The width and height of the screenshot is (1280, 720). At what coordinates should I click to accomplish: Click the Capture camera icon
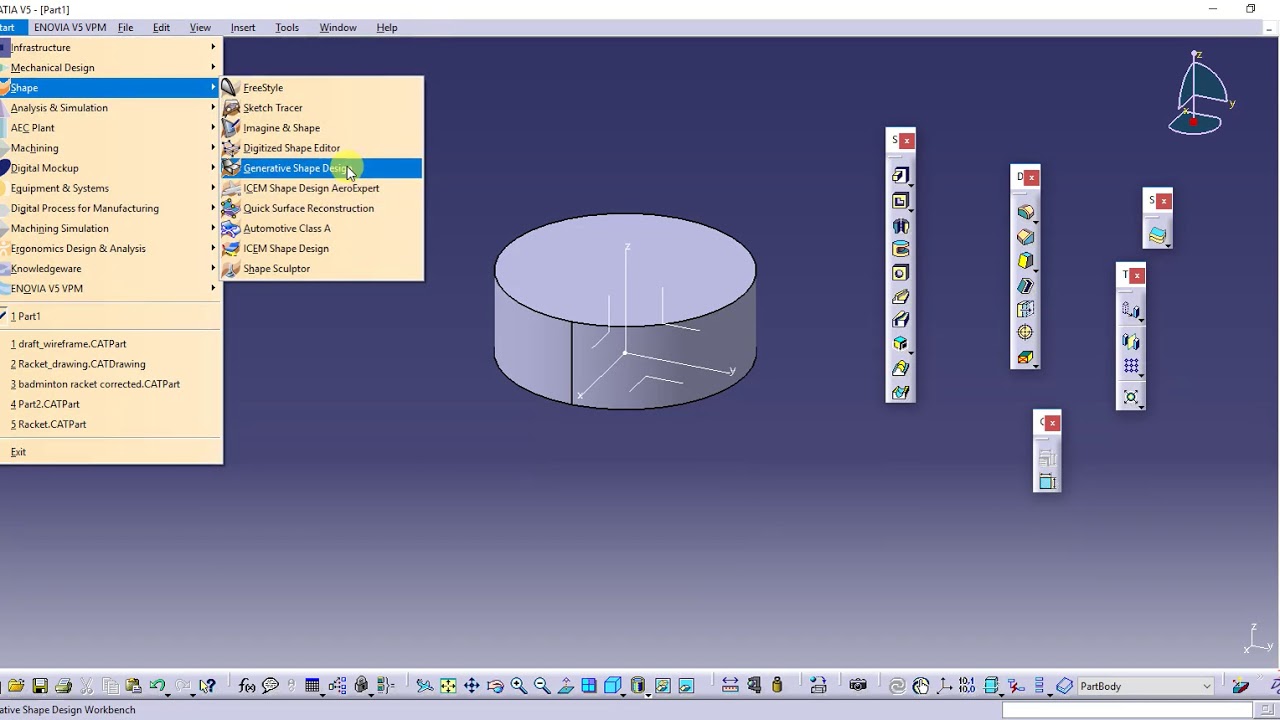[858, 686]
